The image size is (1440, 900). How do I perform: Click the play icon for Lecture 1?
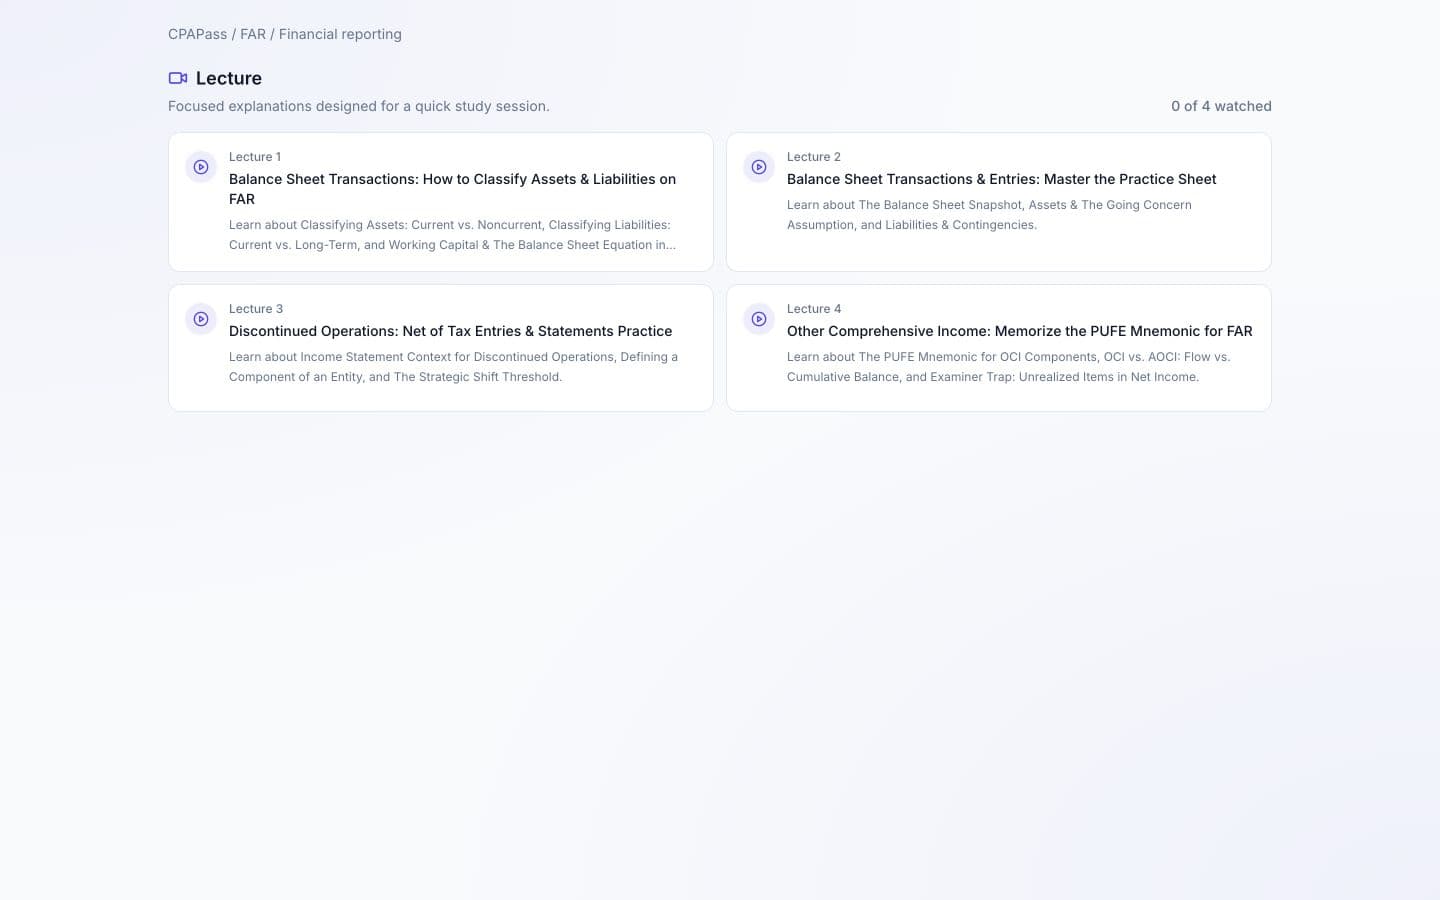pos(201,167)
